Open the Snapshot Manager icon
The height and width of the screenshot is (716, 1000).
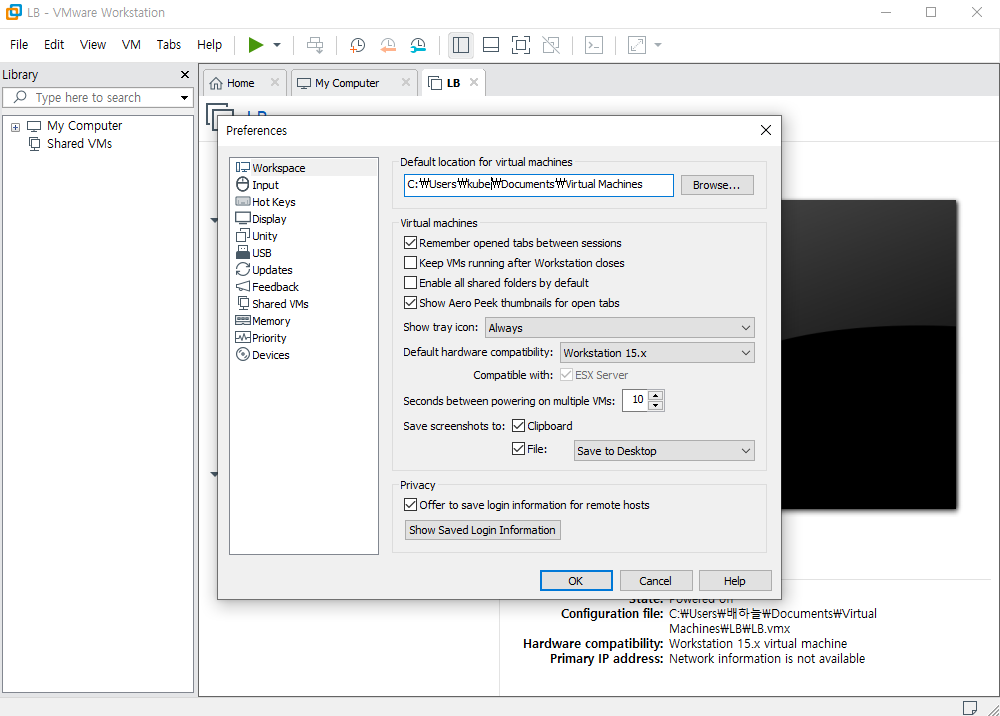(418, 45)
